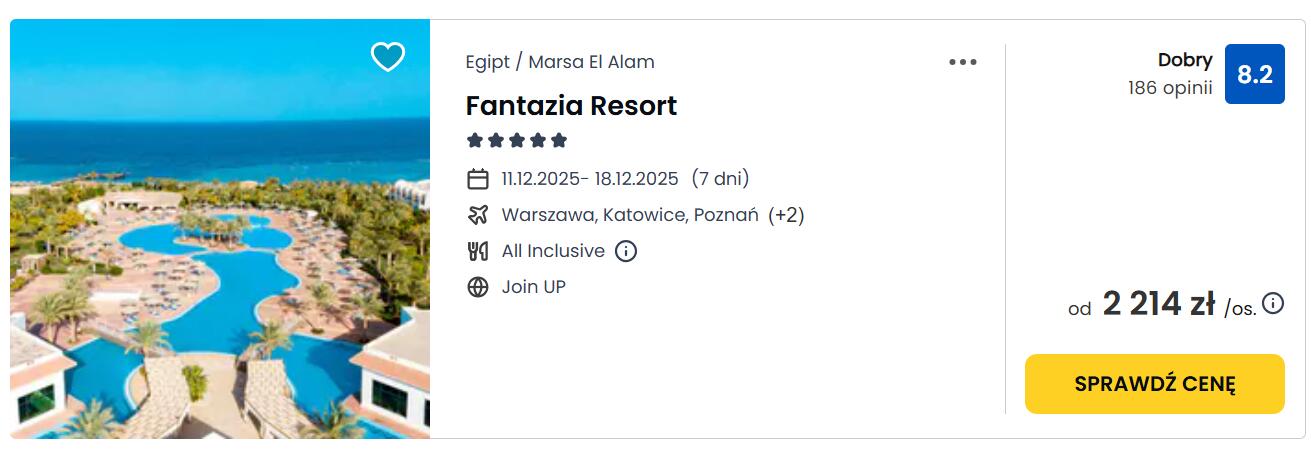This screenshot has height=452, width=1311.
Task: Click the 2 214 zł price
Action: tap(1158, 304)
